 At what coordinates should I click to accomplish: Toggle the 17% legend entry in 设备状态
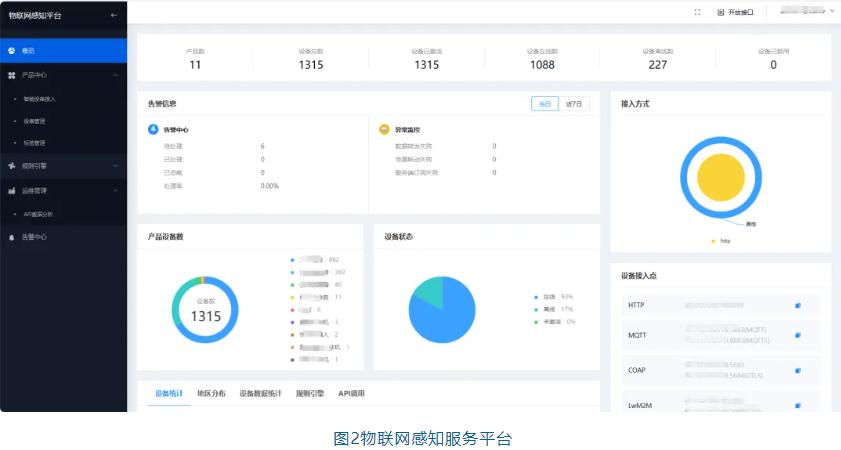554,309
